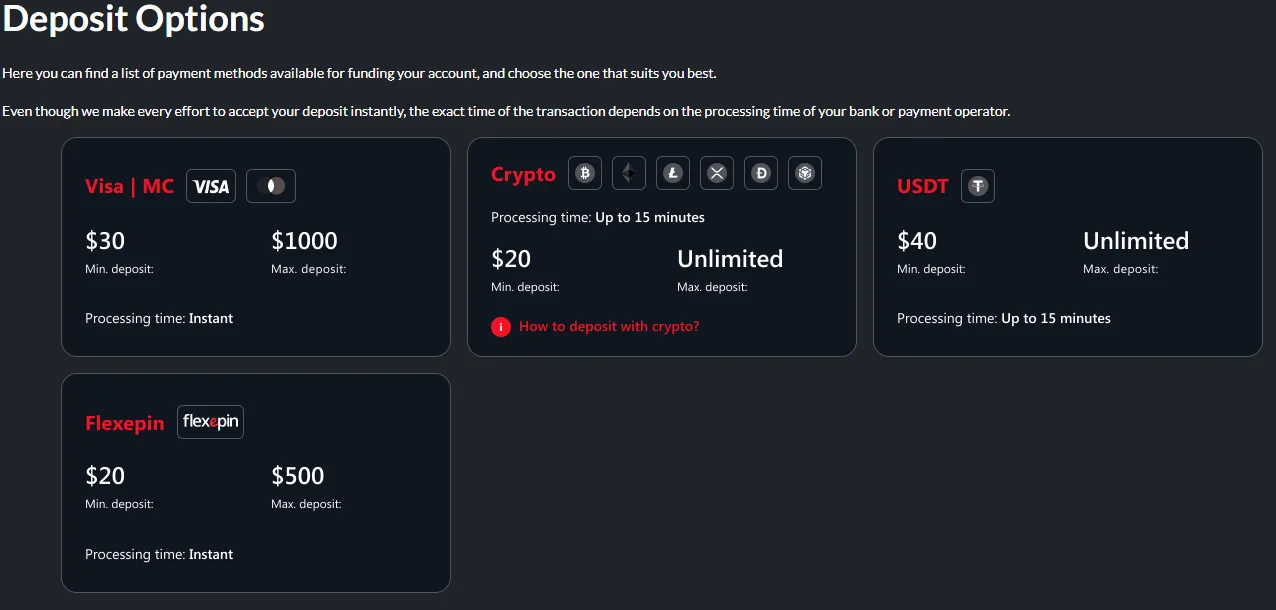1276x610 pixels.
Task: Select the USDT deposit option card
Action: [x=1068, y=246]
